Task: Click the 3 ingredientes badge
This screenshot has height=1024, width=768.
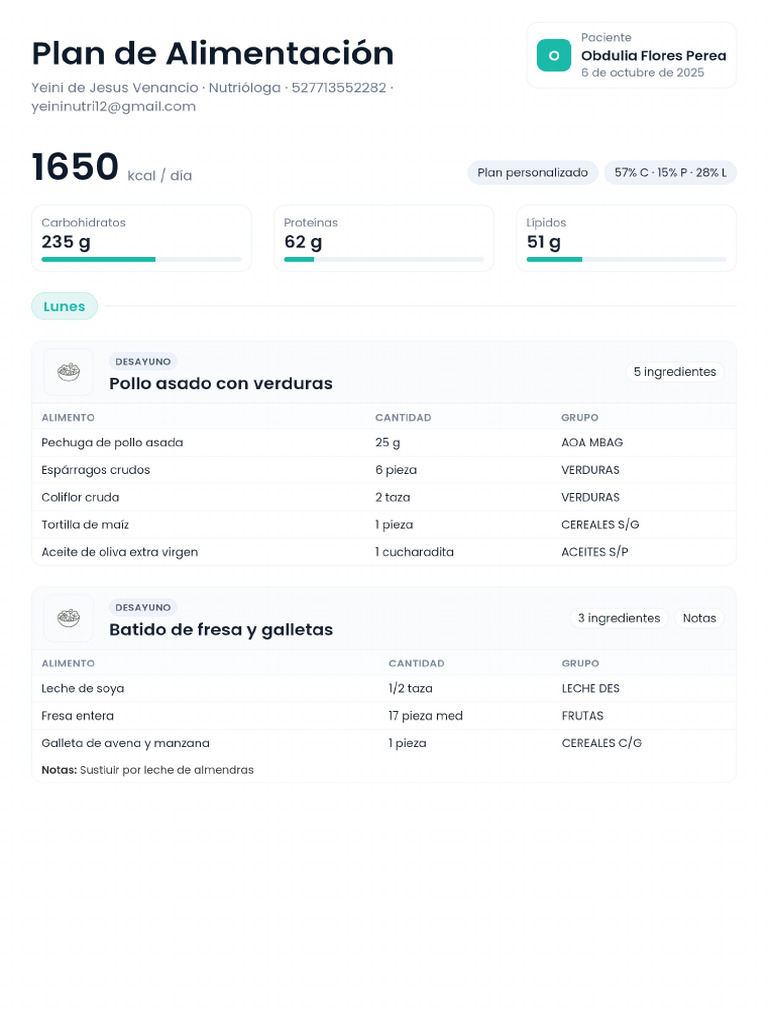Action: coord(618,618)
